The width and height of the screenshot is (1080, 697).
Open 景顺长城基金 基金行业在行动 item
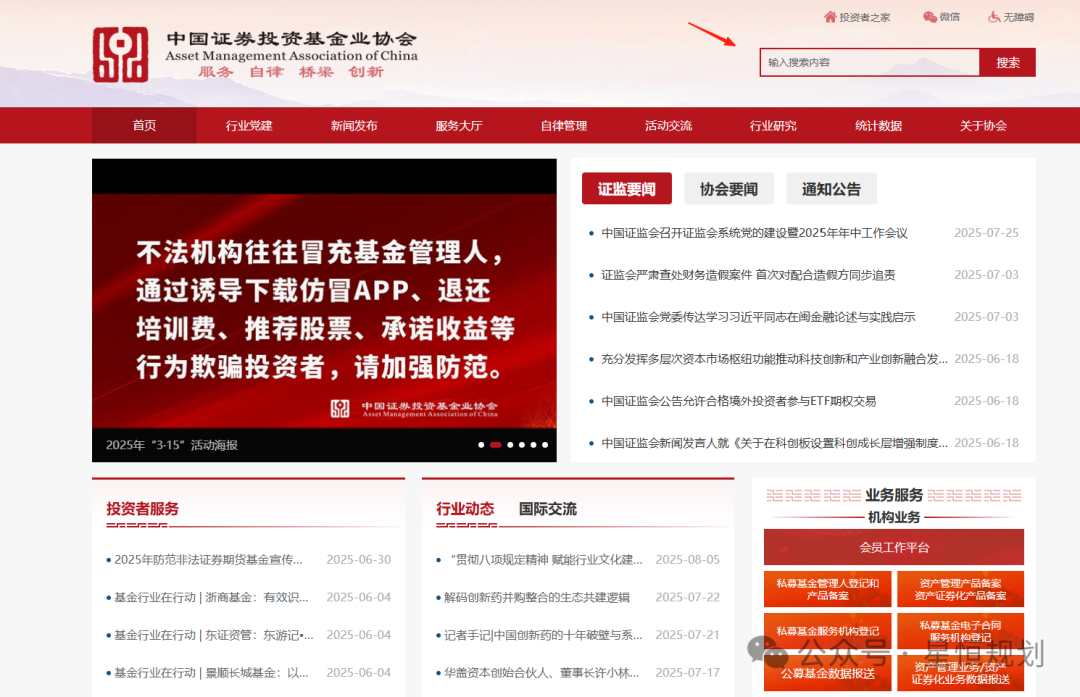(211, 672)
